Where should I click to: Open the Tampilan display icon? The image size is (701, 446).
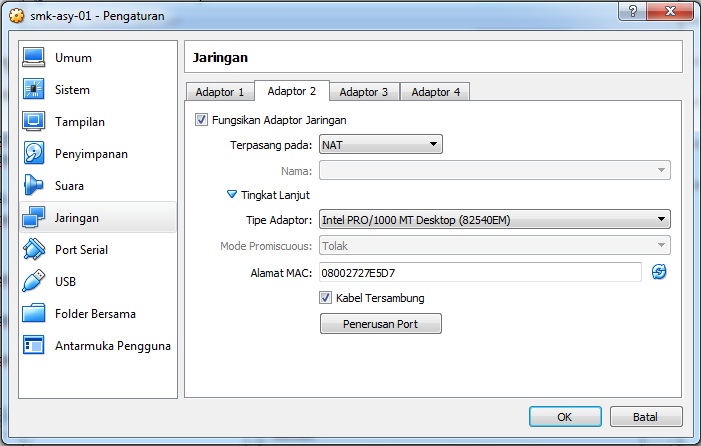click(x=34, y=122)
